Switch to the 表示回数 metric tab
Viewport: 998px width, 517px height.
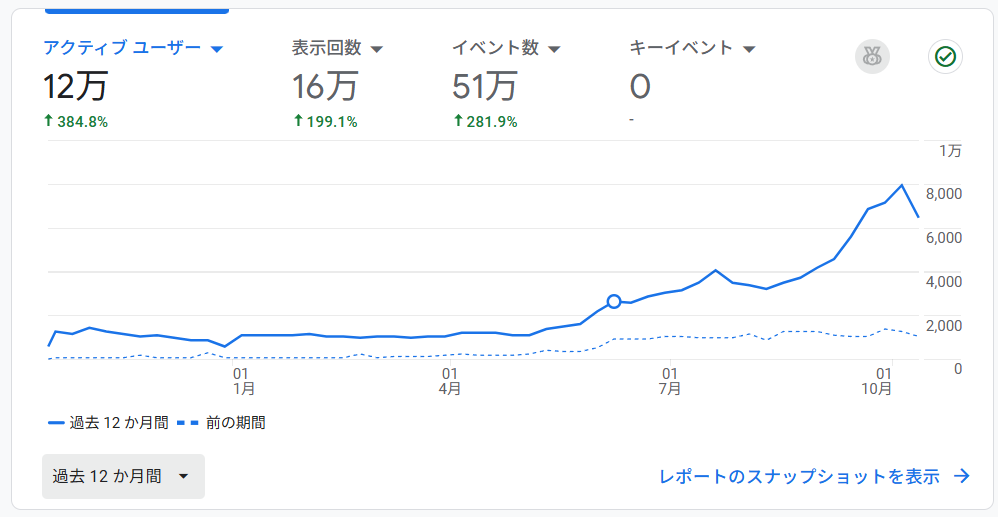click(x=327, y=48)
